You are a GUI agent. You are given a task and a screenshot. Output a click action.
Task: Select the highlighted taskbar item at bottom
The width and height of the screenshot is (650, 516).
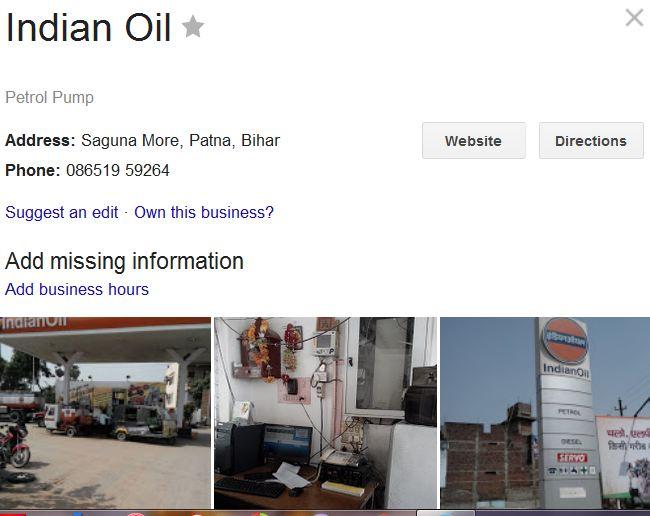tap(446, 513)
